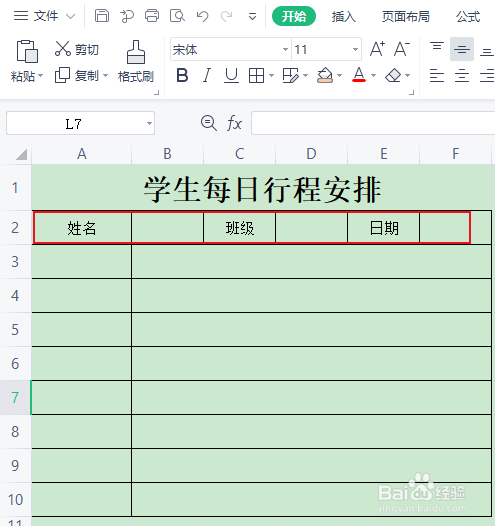
Task: Click the 班级 cell
Action: click(239, 228)
